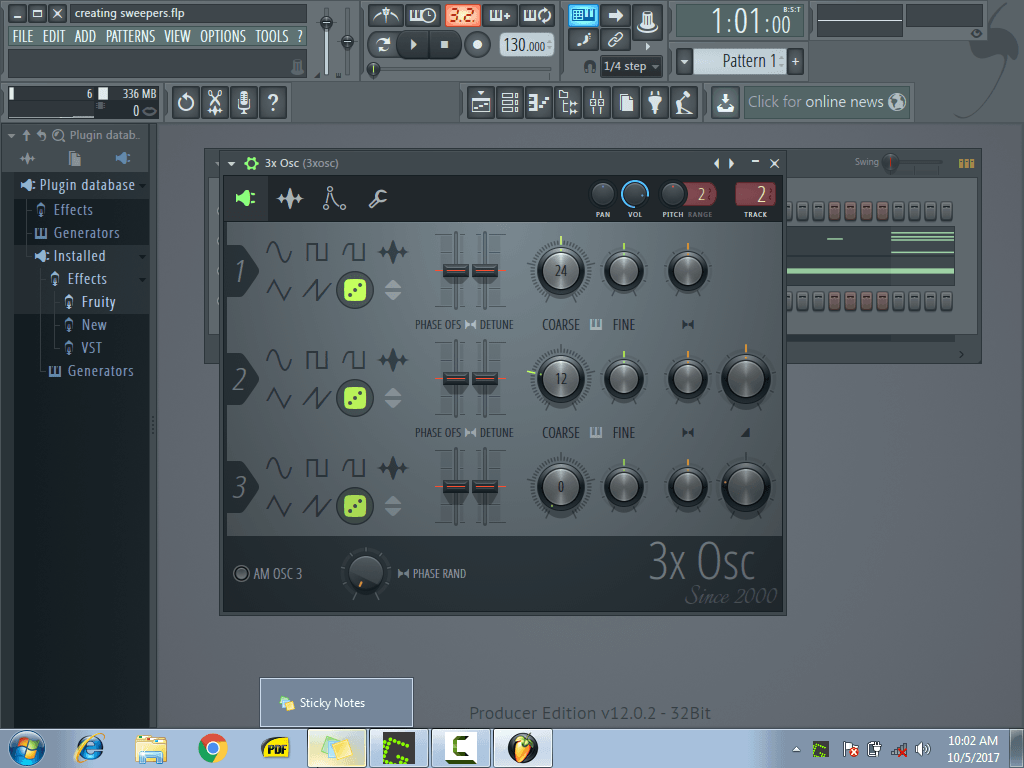This screenshot has height=768, width=1024.
Task: Click the Record button
Action: pyautogui.click(x=477, y=44)
